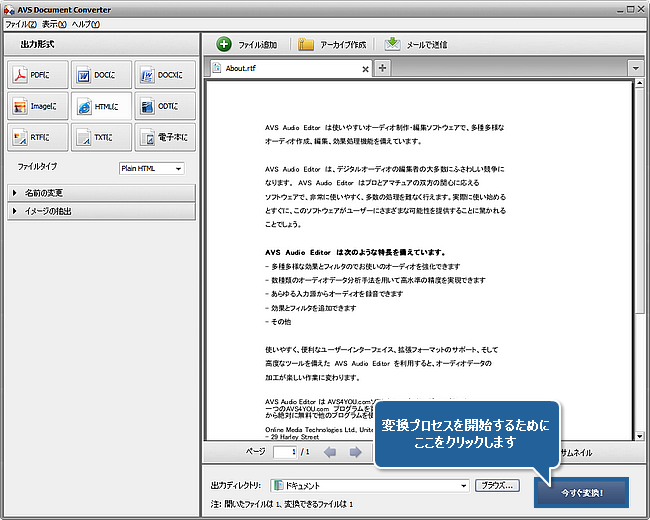Open the 表示 menu
This screenshot has width=650, height=520.
click(x=54, y=24)
